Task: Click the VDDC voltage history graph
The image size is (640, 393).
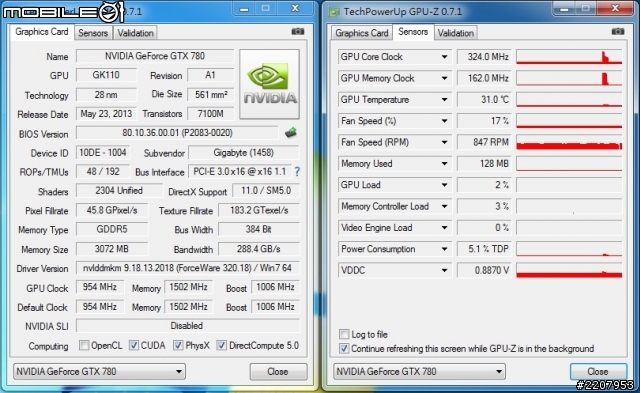Action: [569, 270]
